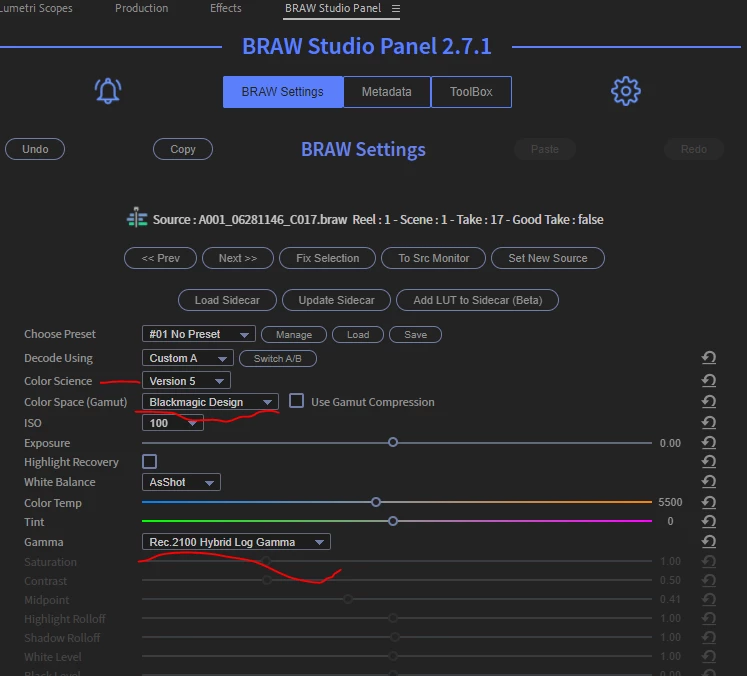The width and height of the screenshot is (747, 676).
Task: Reset the Decode Using setting
Action: click(x=708, y=357)
